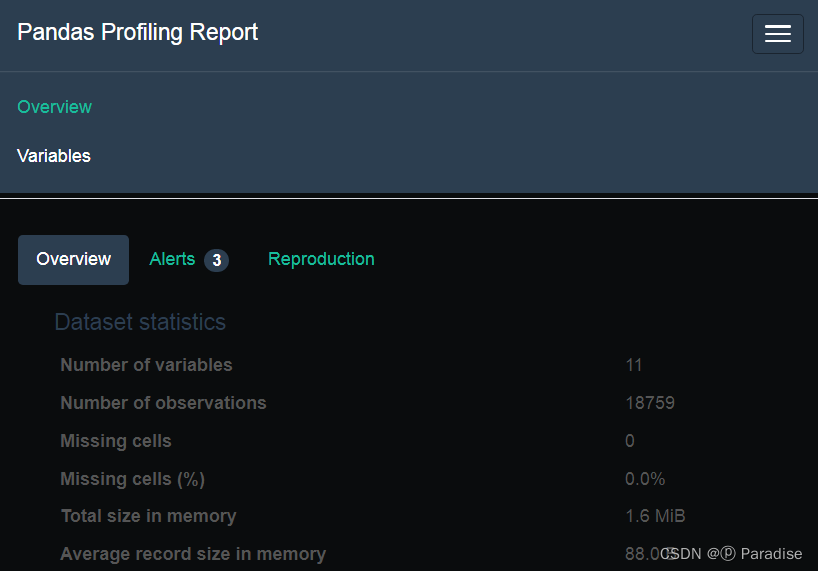Select the Missing cells value 0

pos(630,441)
